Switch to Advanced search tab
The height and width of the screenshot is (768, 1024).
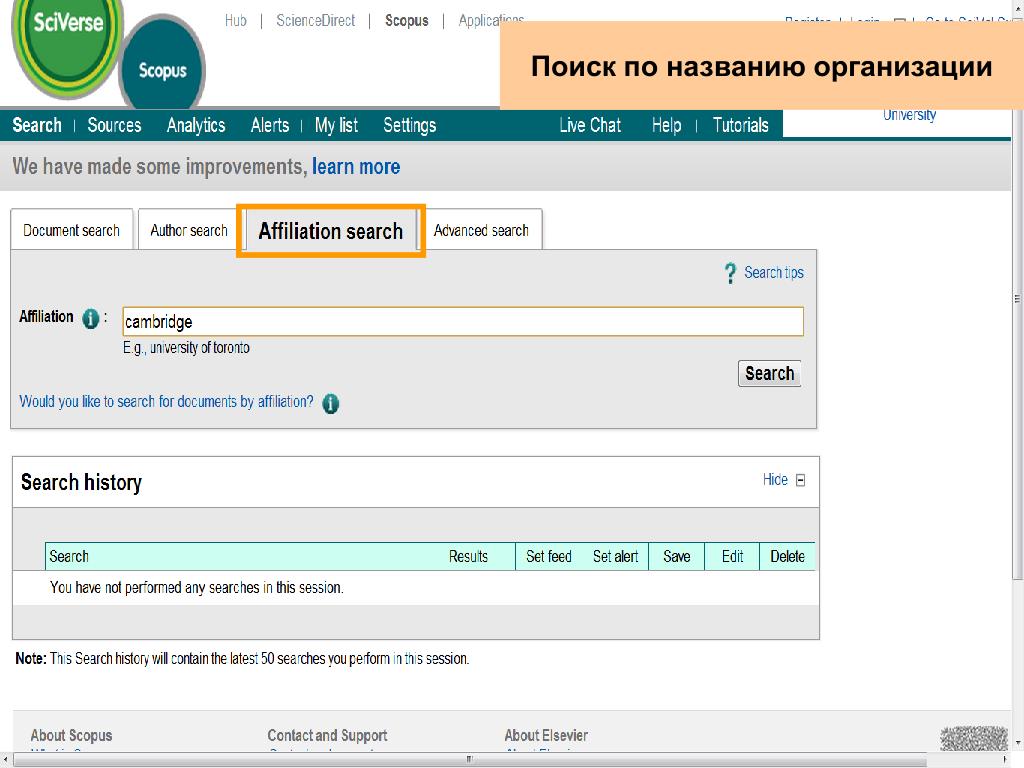(x=481, y=230)
